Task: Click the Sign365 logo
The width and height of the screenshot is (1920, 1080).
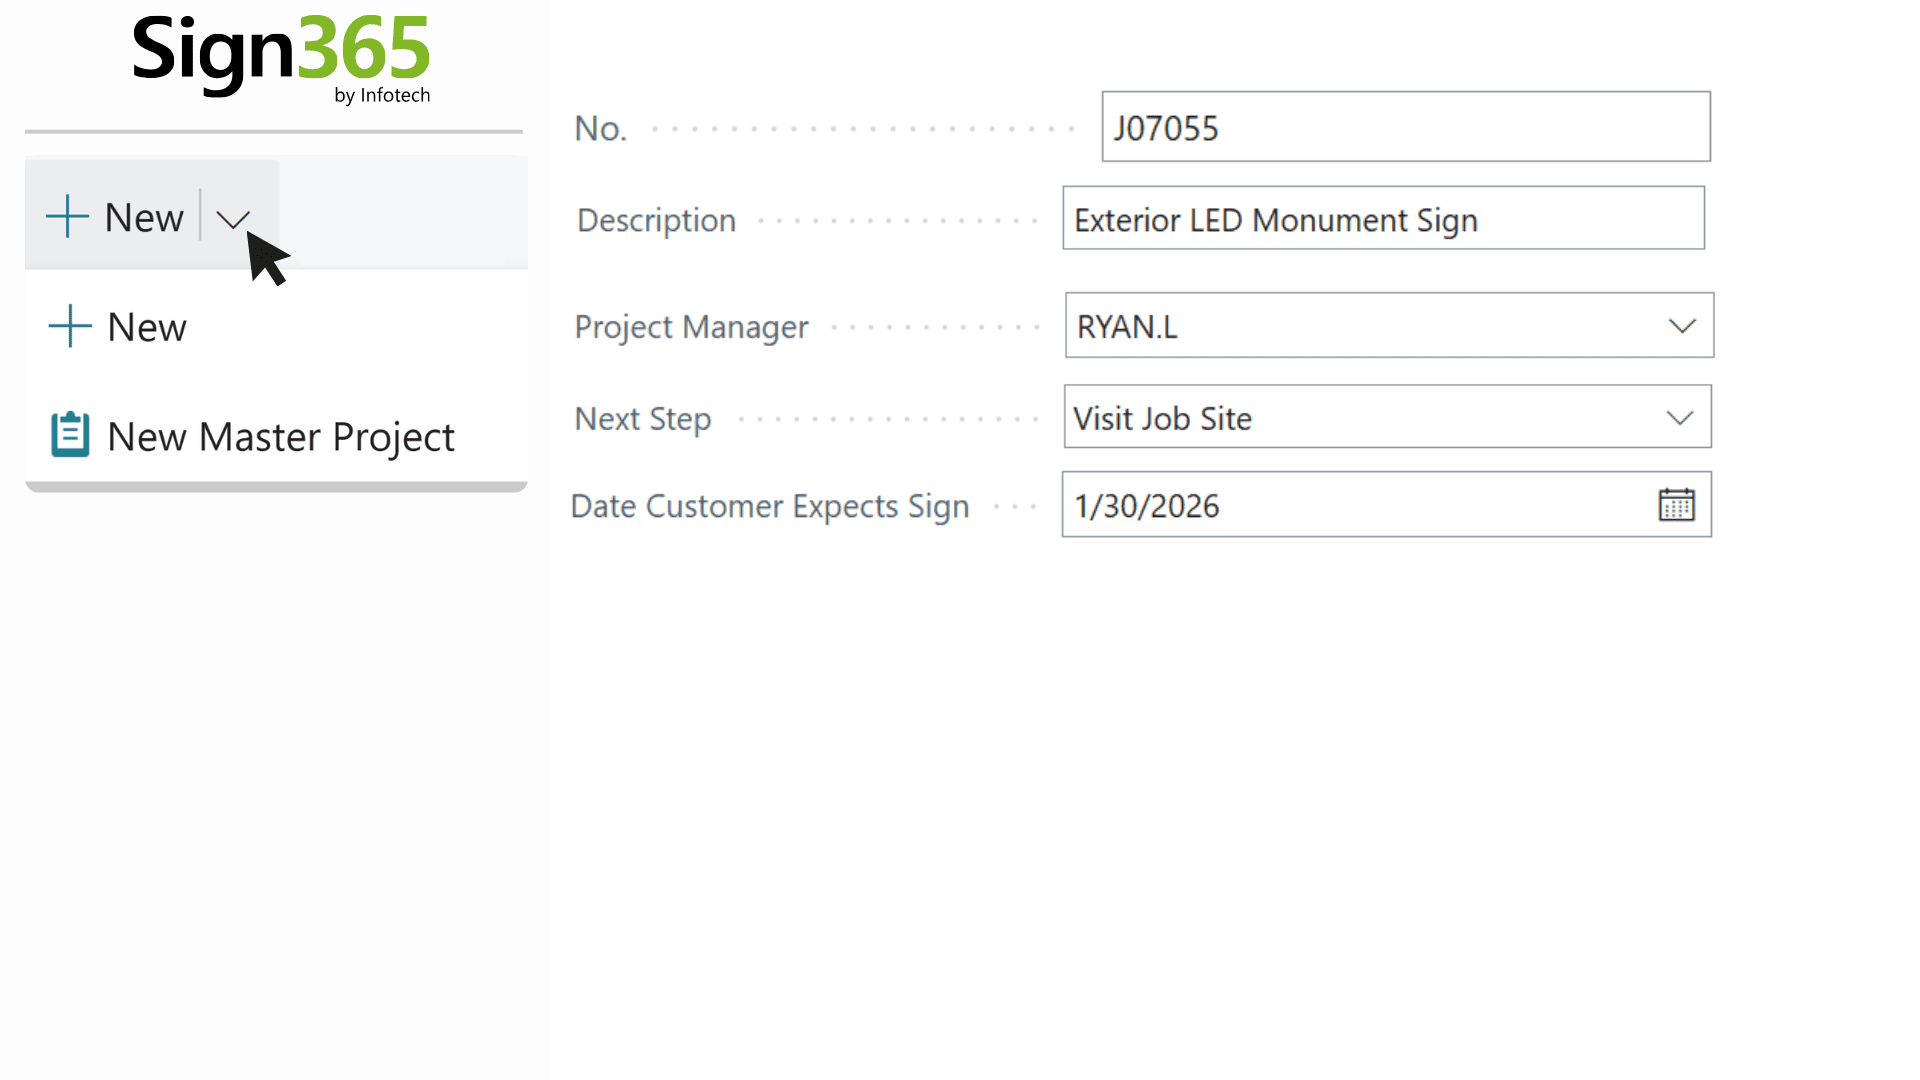Action: point(281,50)
